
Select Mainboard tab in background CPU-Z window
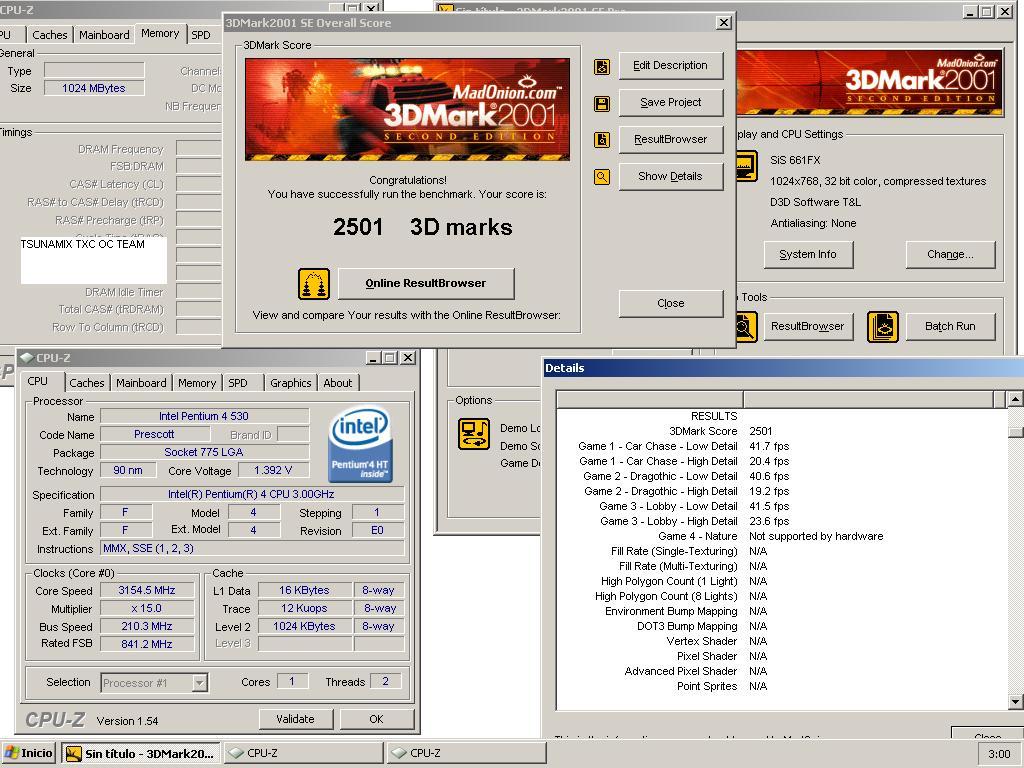click(104, 35)
